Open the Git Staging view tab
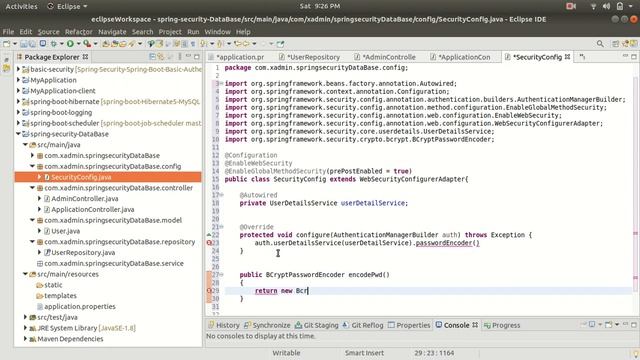This screenshot has height=360, width=640. (x=317, y=325)
